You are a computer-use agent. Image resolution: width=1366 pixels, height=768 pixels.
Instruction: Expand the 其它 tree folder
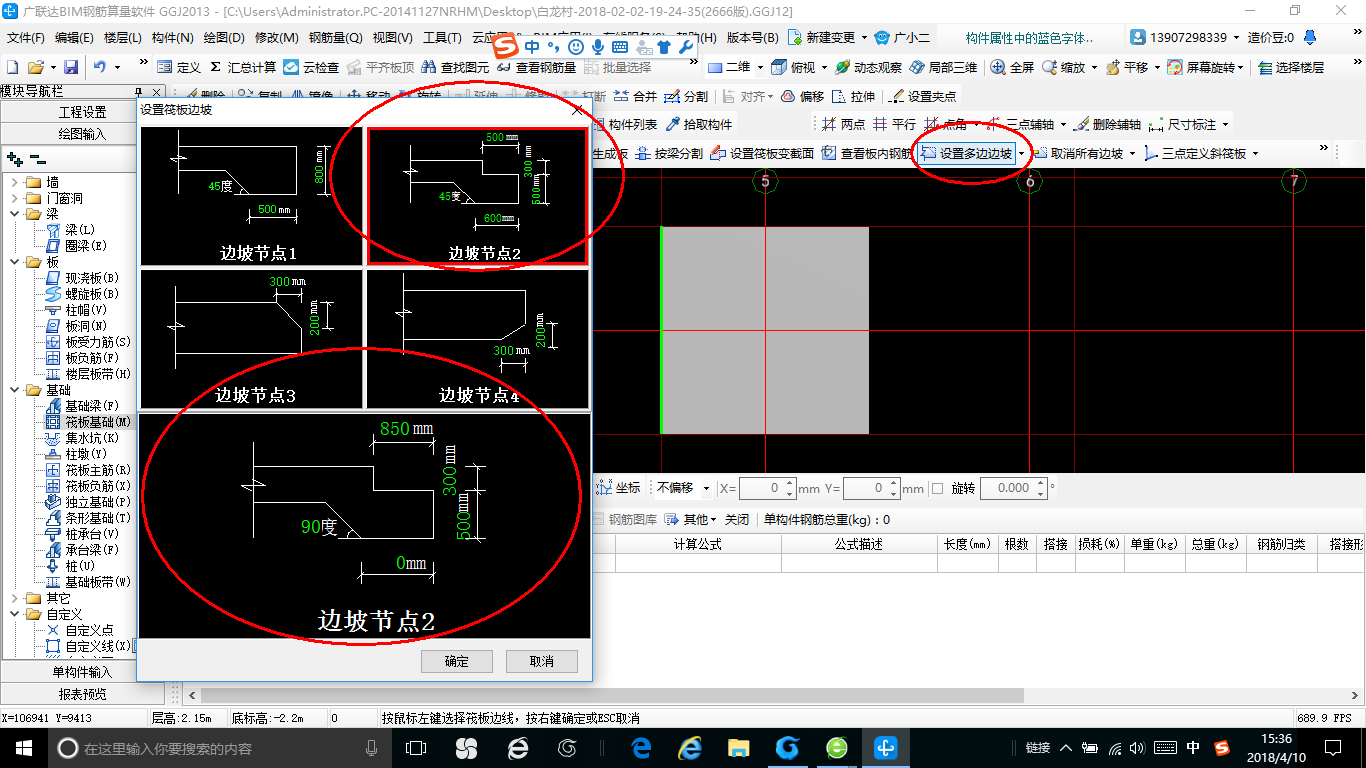pos(14,598)
